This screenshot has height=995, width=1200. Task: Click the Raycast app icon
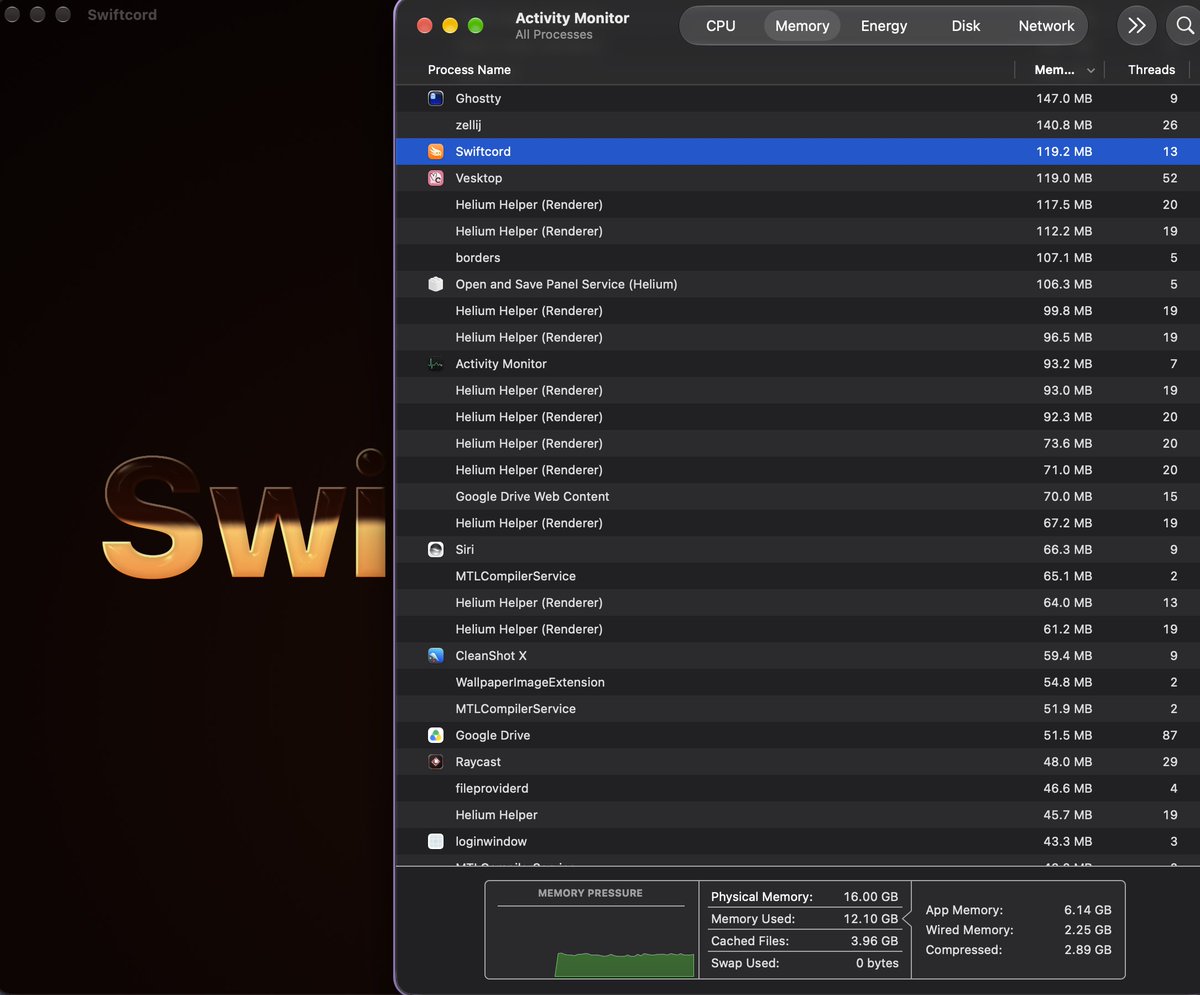[436, 762]
